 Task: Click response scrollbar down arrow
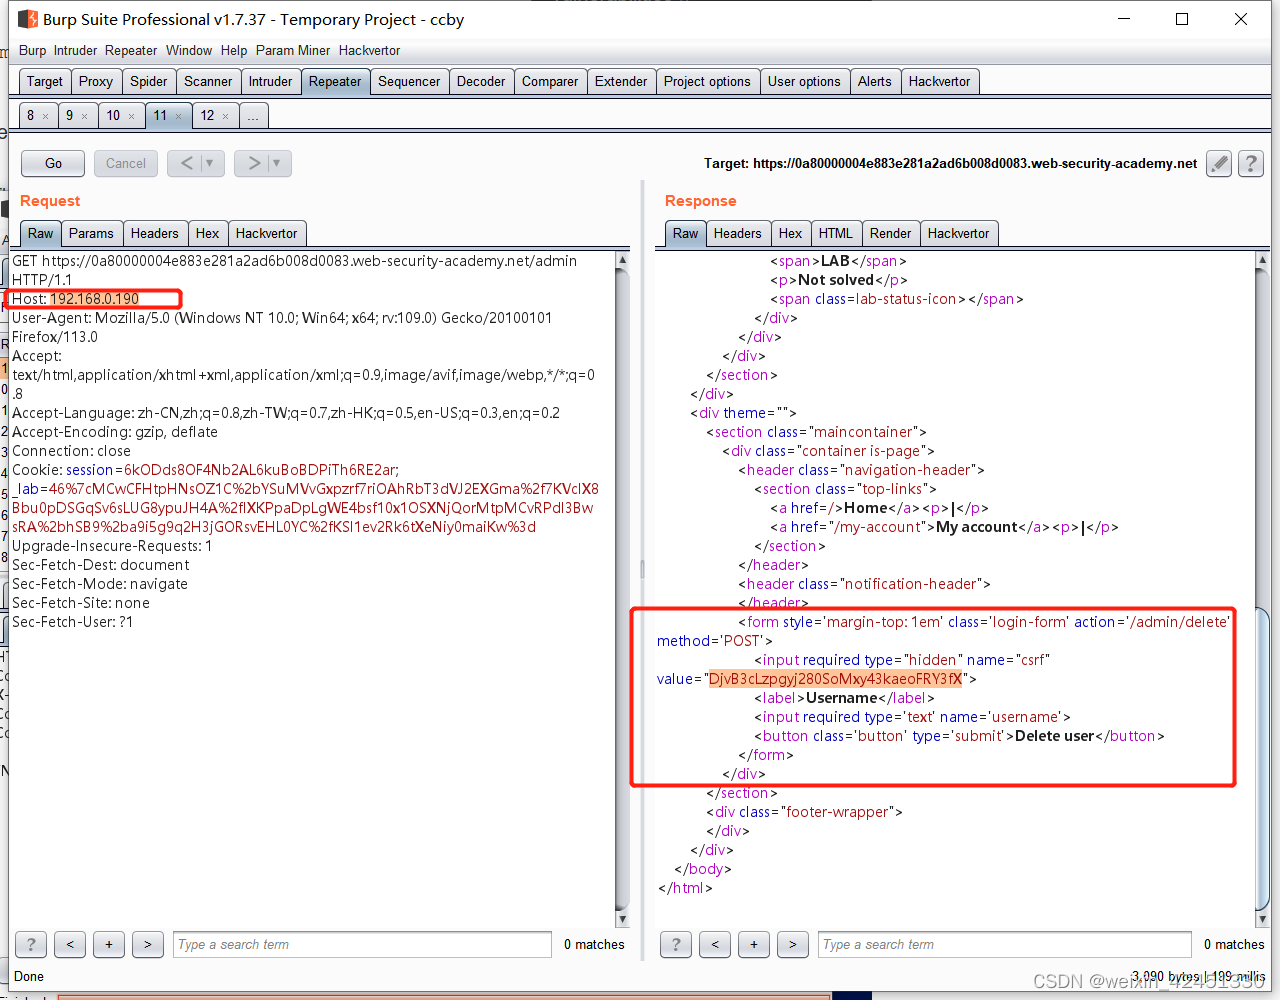tap(1261, 920)
